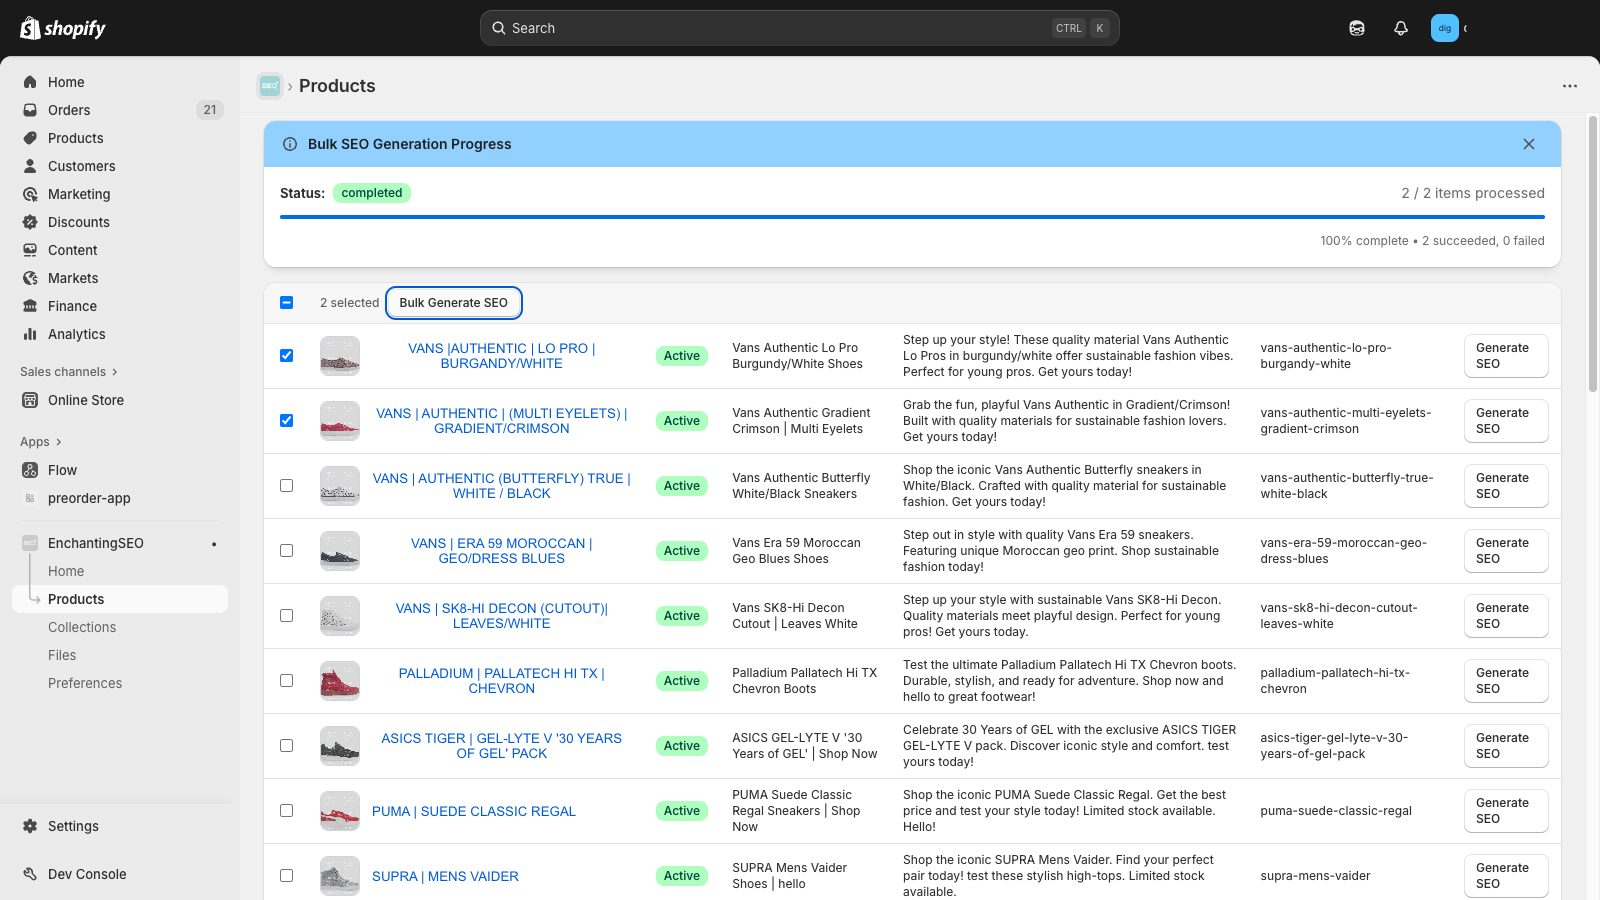Open the notifications bell
Viewport: 1600px width, 900px height.
pyautogui.click(x=1400, y=27)
